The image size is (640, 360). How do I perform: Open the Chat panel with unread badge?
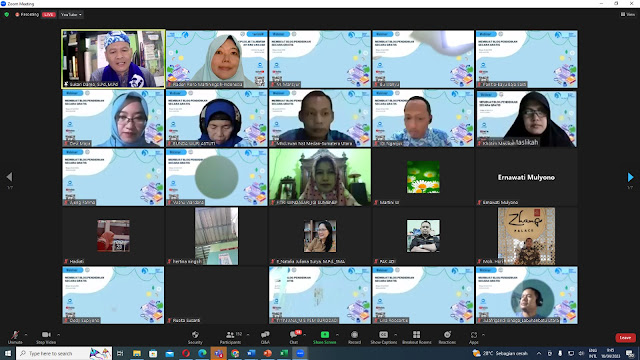click(294, 337)
